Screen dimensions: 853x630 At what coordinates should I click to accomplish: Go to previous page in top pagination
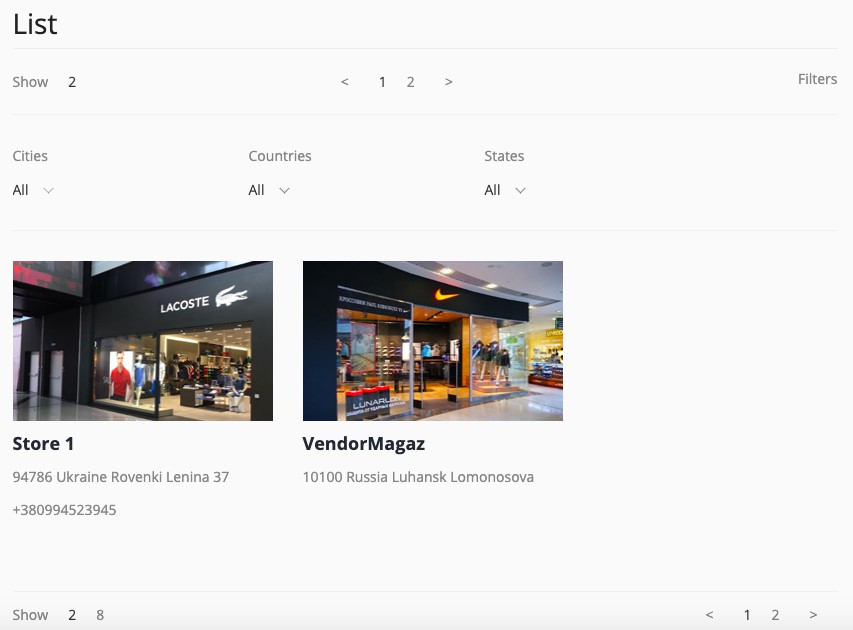coord(344,82)
